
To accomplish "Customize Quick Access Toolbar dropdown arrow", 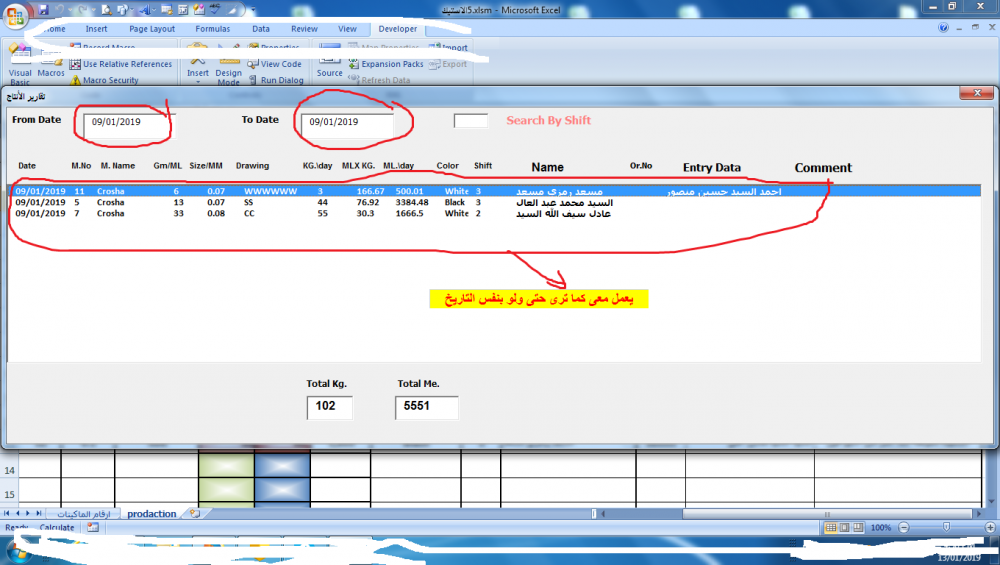I will [x=253, y=10].
